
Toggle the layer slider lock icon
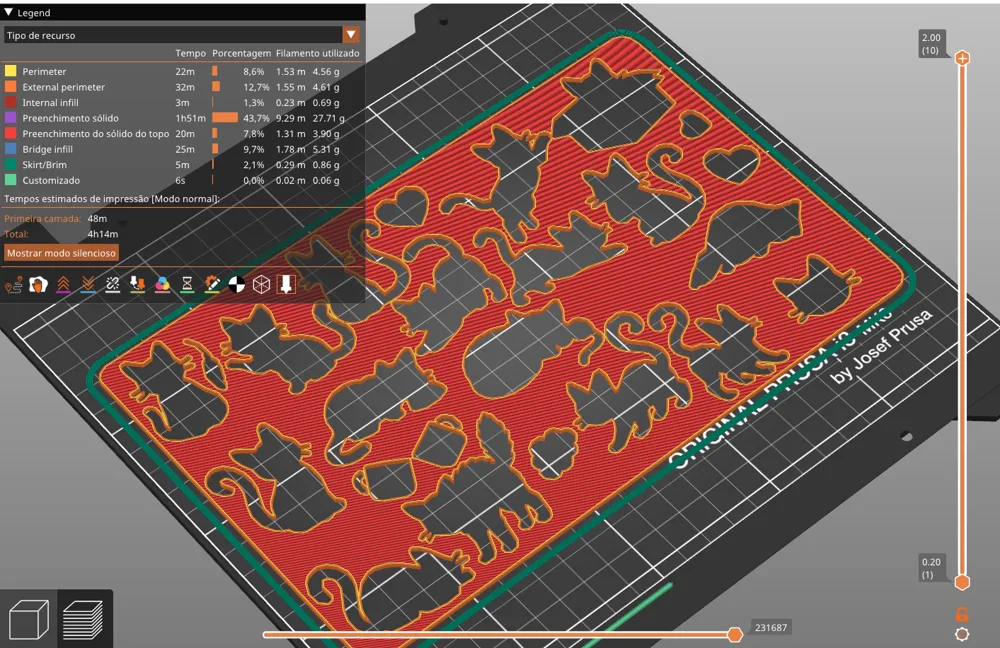(x=962, y=614)
